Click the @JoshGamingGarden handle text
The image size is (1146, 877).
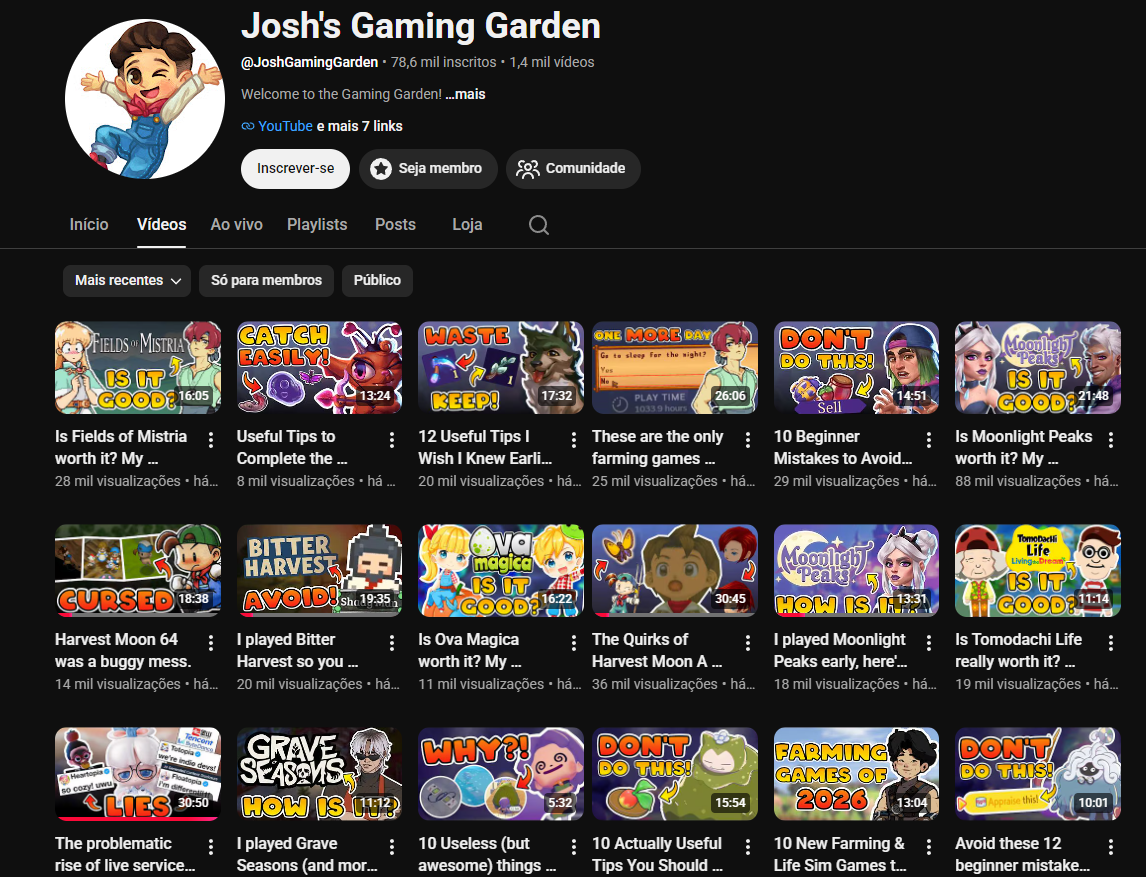click(x=310, y=63)
